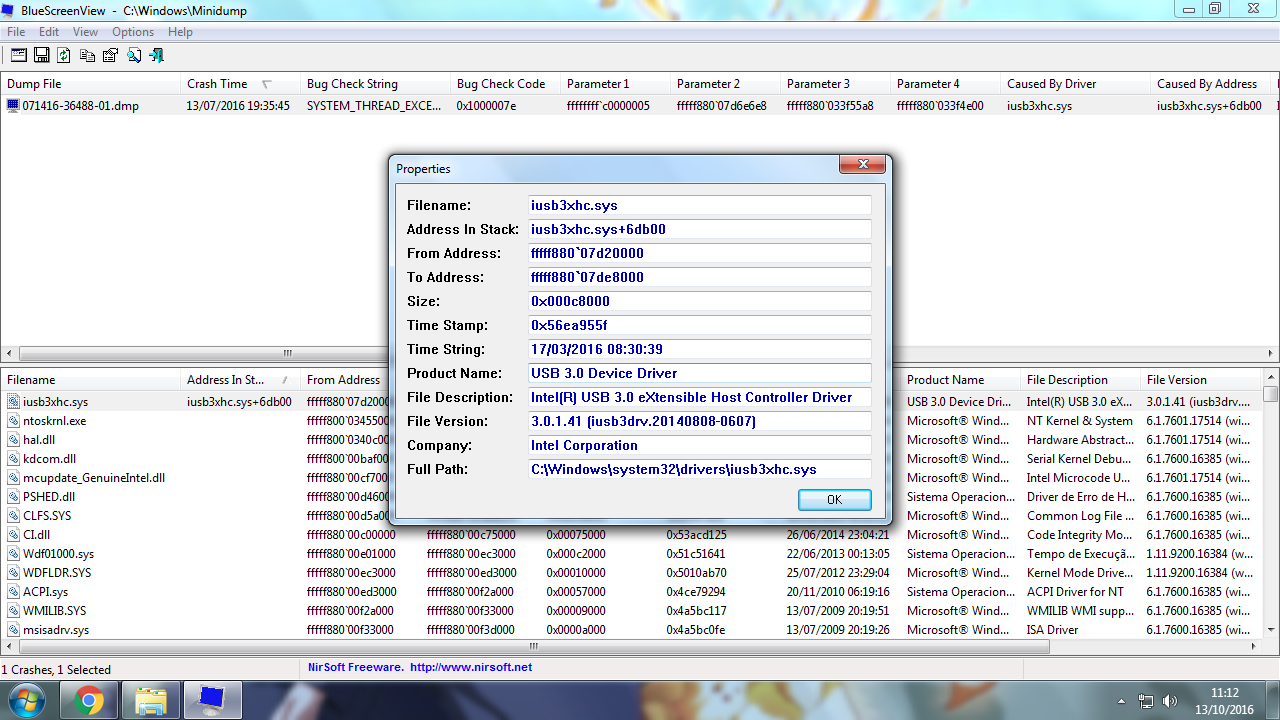Screen dimensions: 1280x720
Task: Click the Size field showing 0x000c8000
Action: click(x=700, y=301)
